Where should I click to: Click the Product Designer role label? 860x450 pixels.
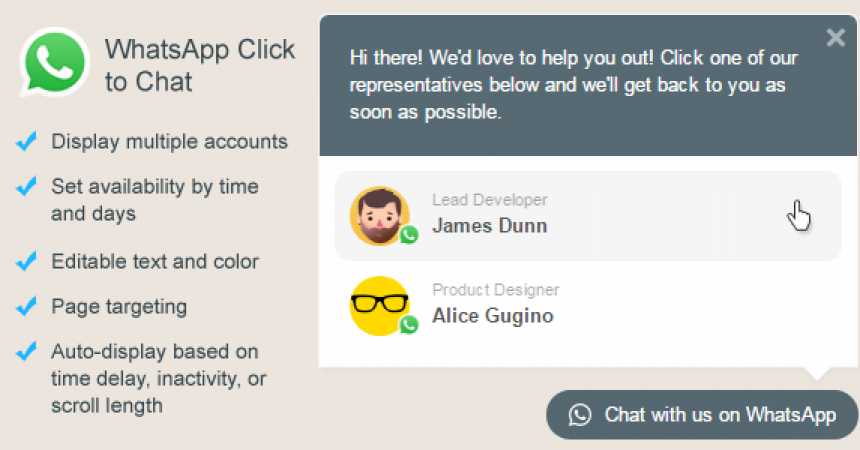(x=496, y=290)
